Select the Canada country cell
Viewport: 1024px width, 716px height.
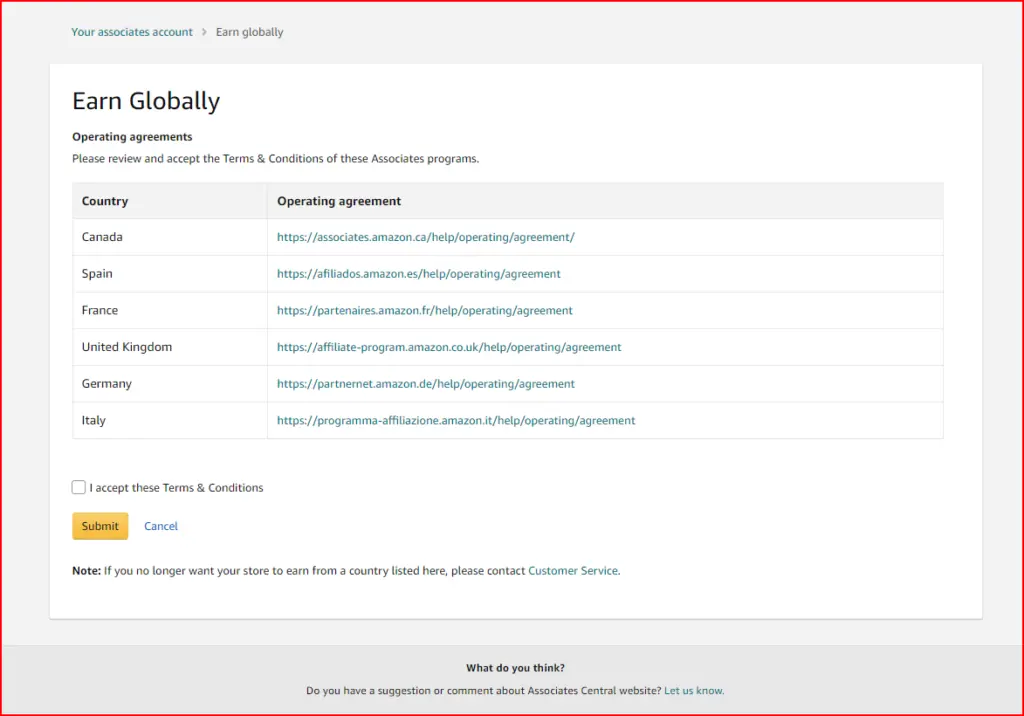(x=170, y=237)
